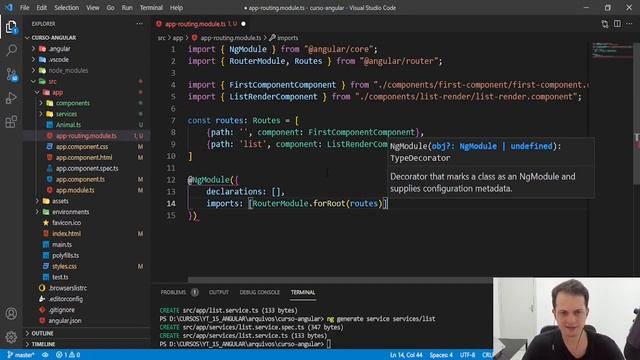The width and height of the screenshot is (640, 360).
Task: Click the 'app' breadcrumb segment
Action: click(x=178, y=38)
